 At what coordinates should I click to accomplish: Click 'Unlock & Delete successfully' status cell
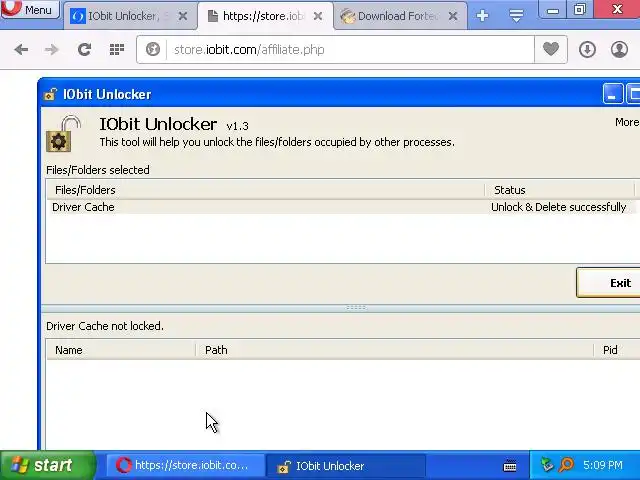pos(558,207)
